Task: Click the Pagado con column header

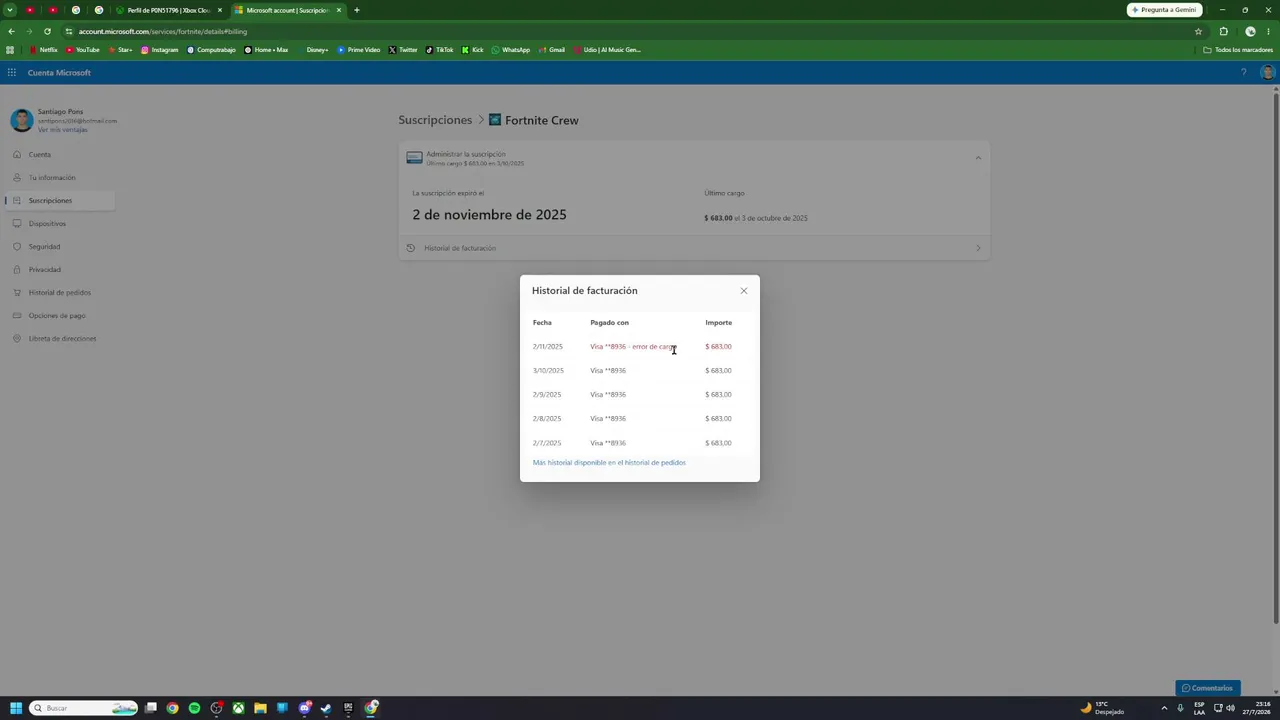Action: coord(609,323)
